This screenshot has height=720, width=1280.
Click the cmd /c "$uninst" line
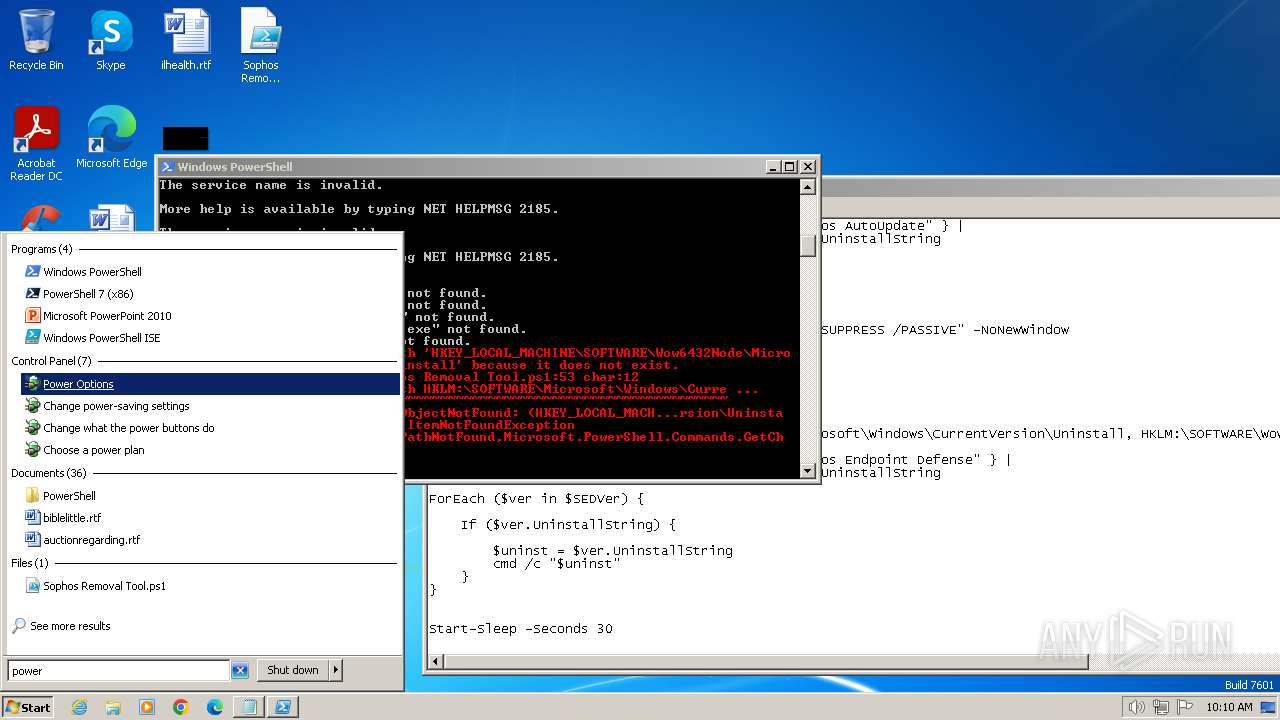pyautogui.click(x=556, y=563)
